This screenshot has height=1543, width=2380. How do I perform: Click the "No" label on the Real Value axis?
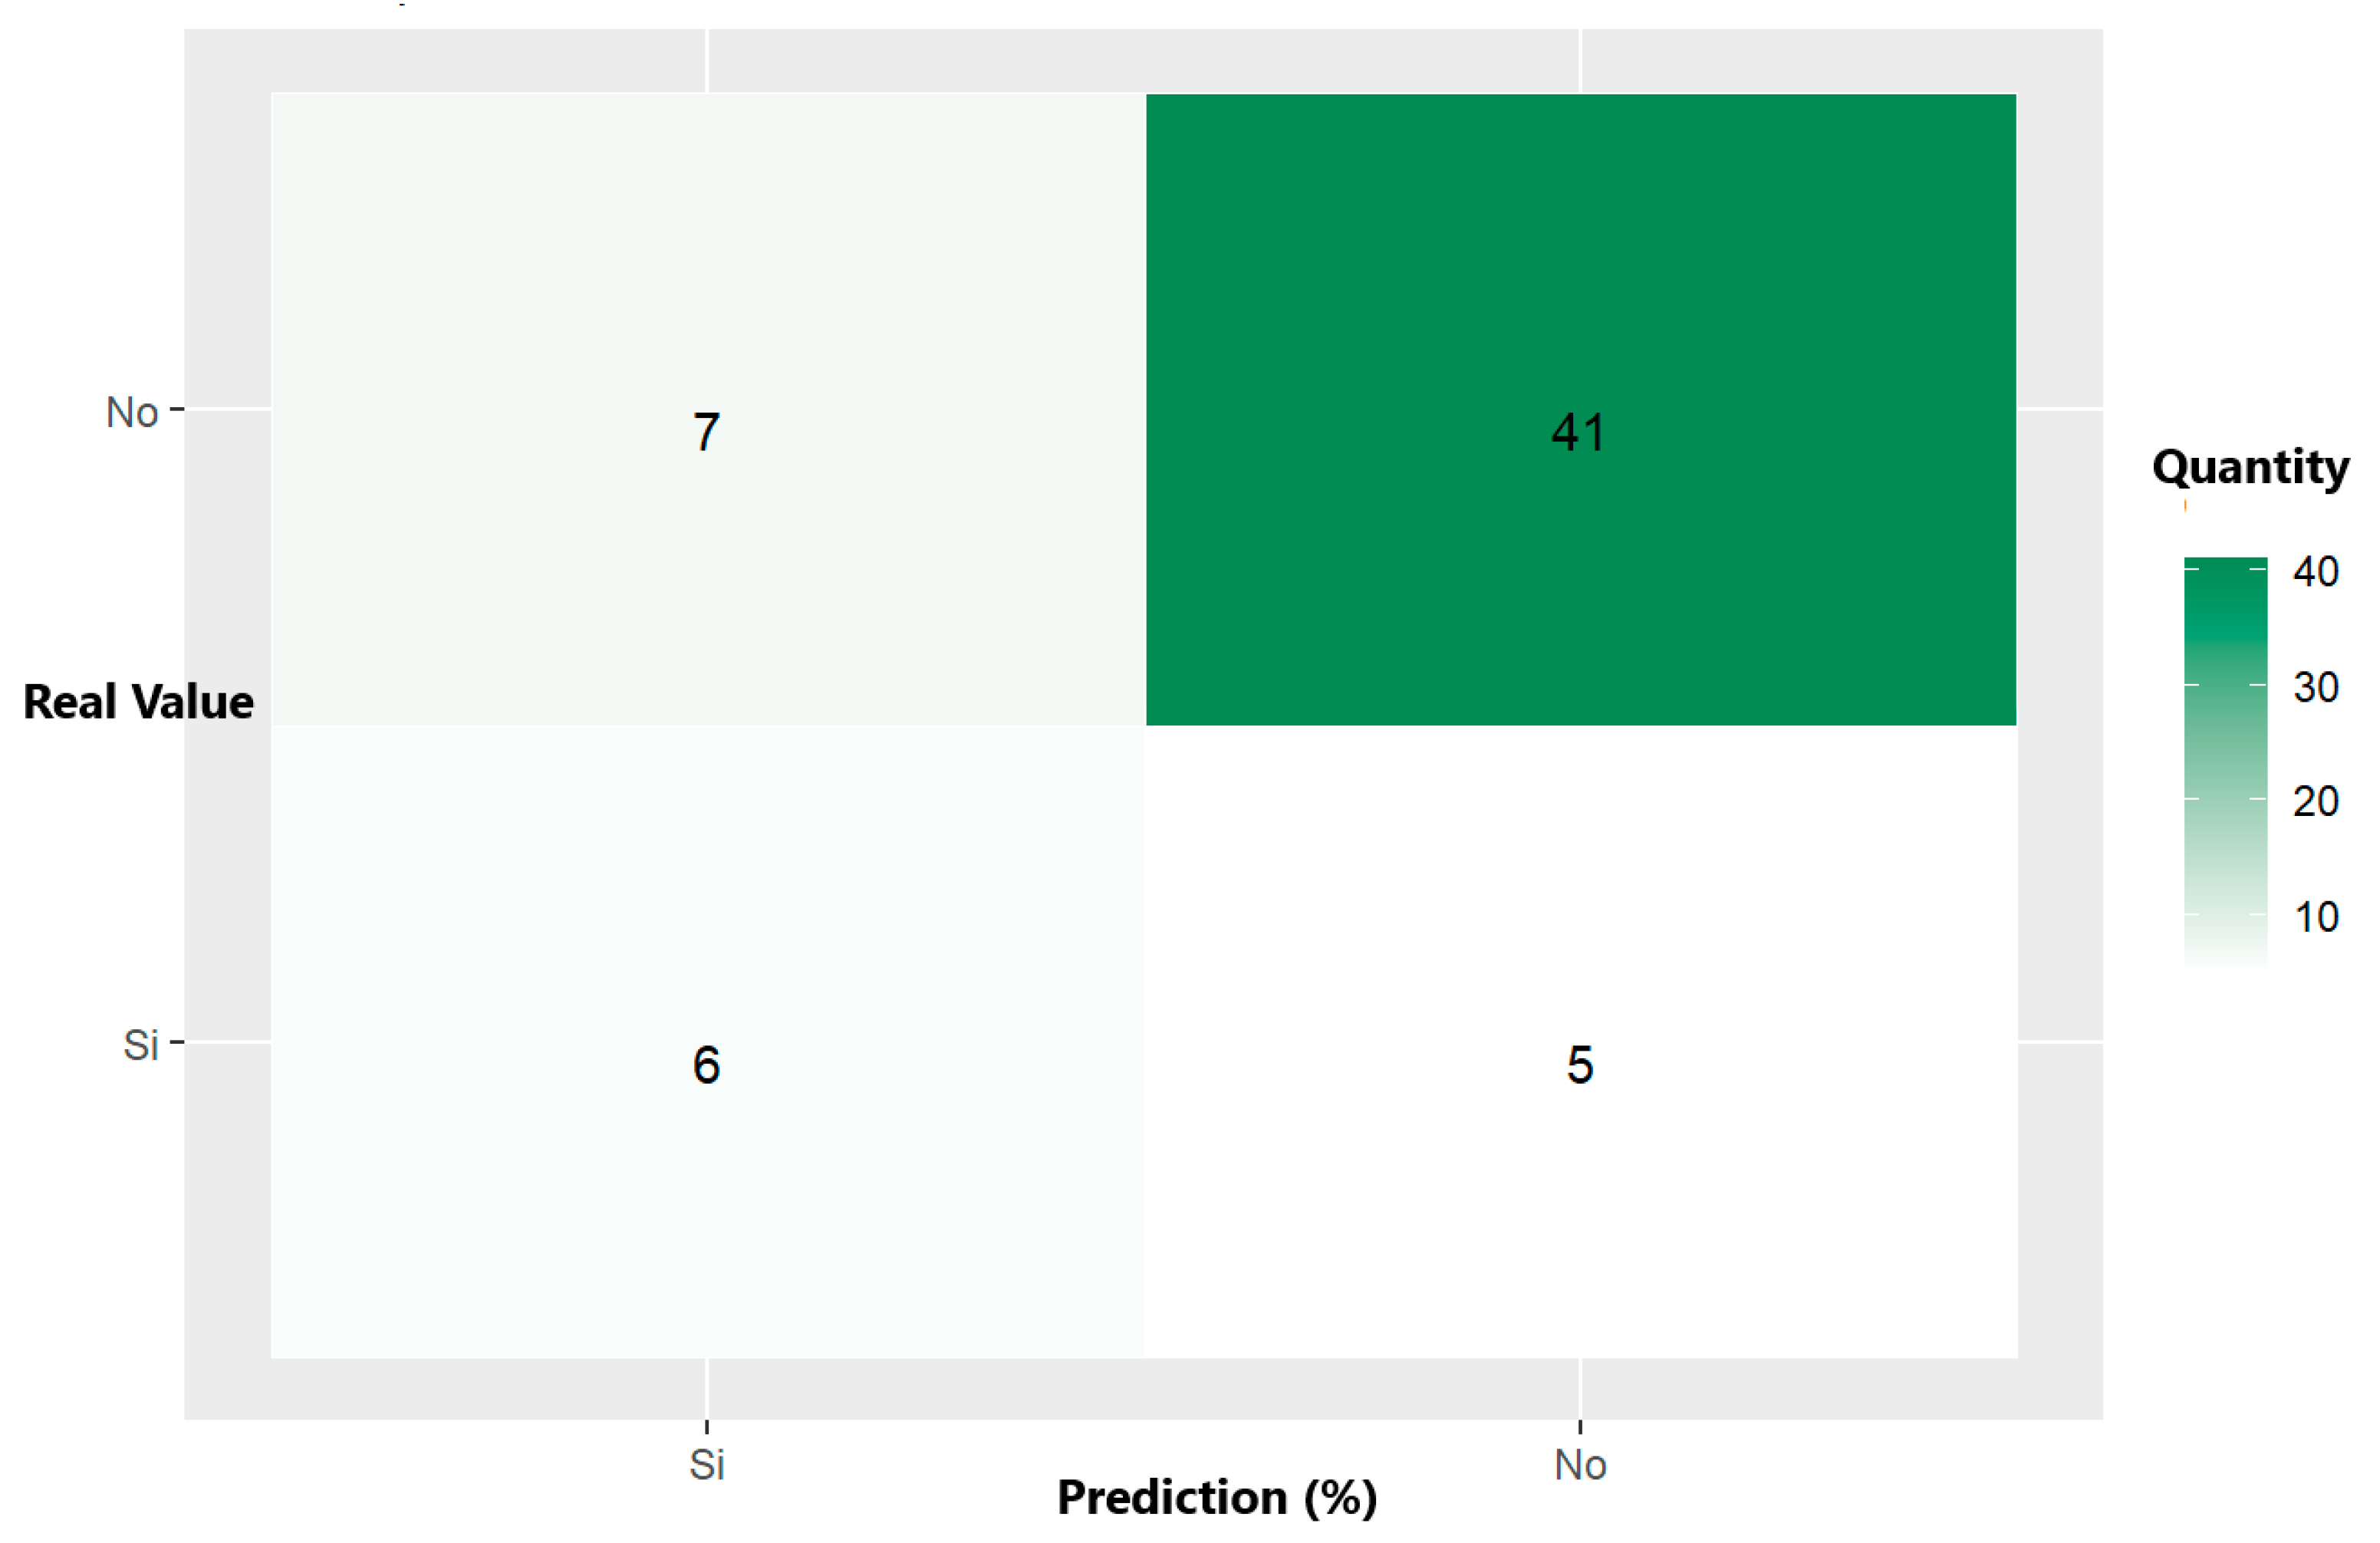[x=132, y=412]
